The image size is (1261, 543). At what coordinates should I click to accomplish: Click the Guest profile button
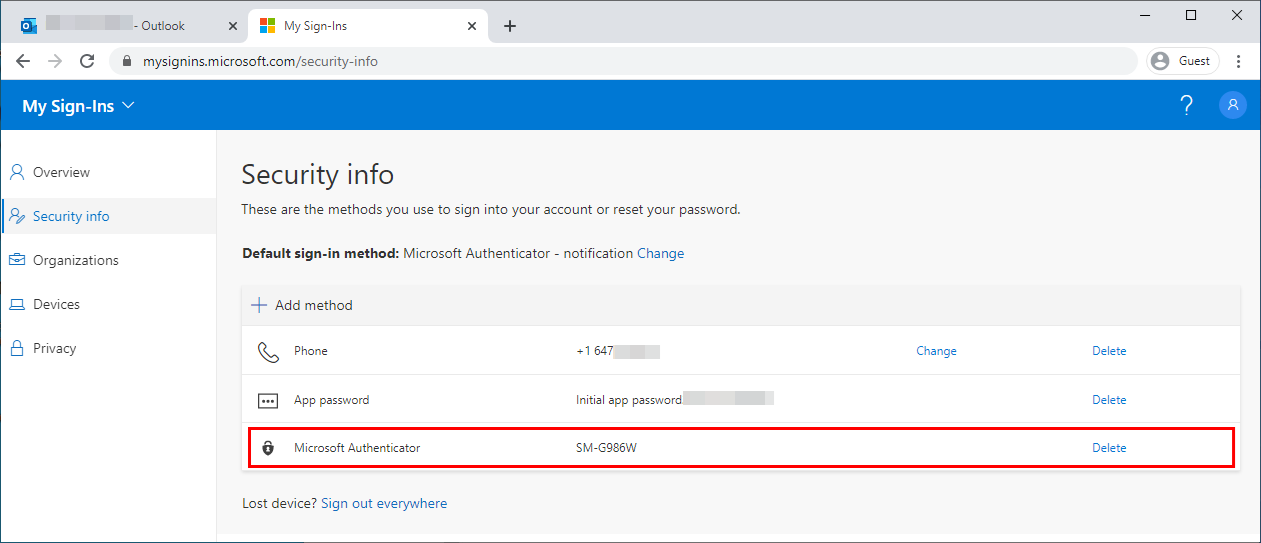pos(1182,61)
